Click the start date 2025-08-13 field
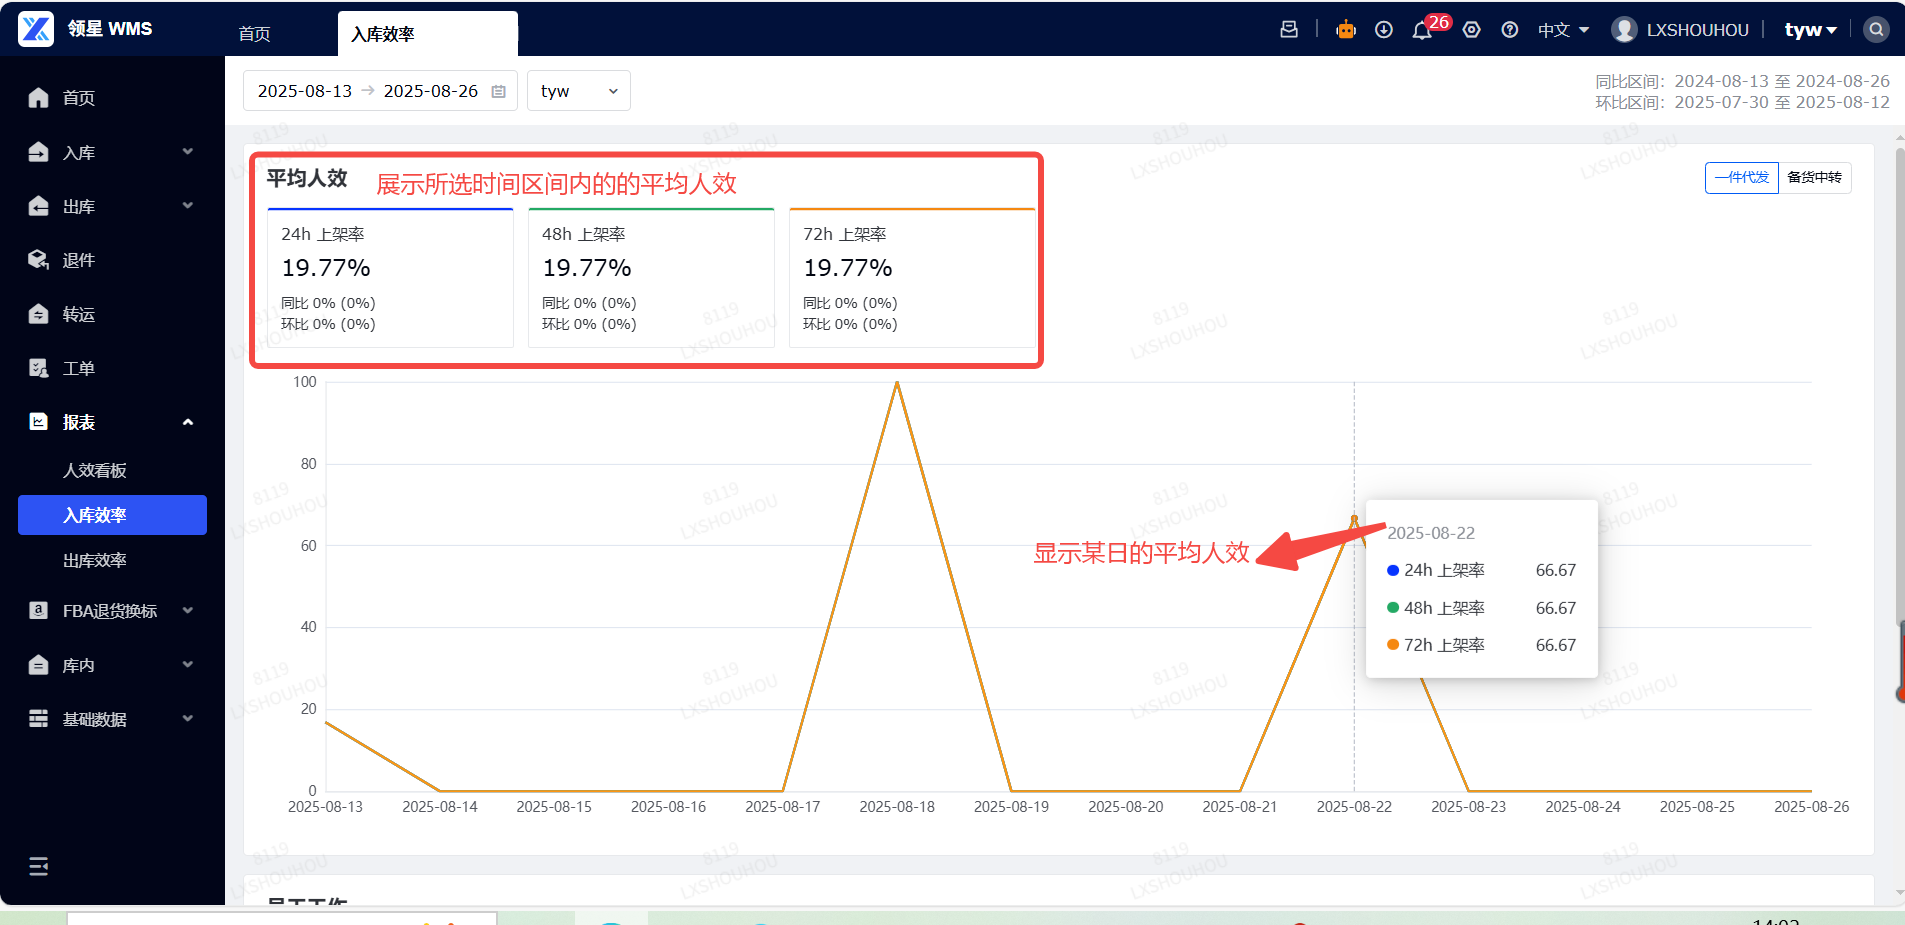The image size is (1905, 925). click(x=305, y=91)
